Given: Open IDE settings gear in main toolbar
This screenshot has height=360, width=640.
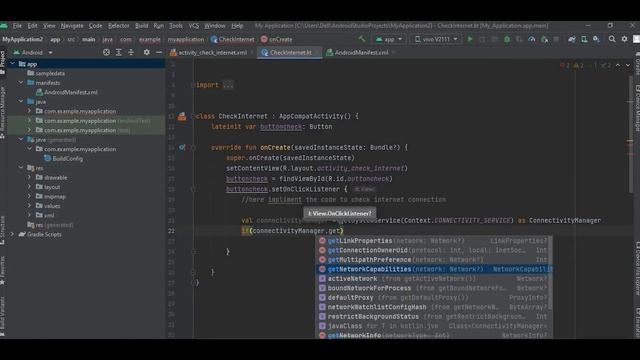Looking at the screenshot, I should (x=624, y=39).
